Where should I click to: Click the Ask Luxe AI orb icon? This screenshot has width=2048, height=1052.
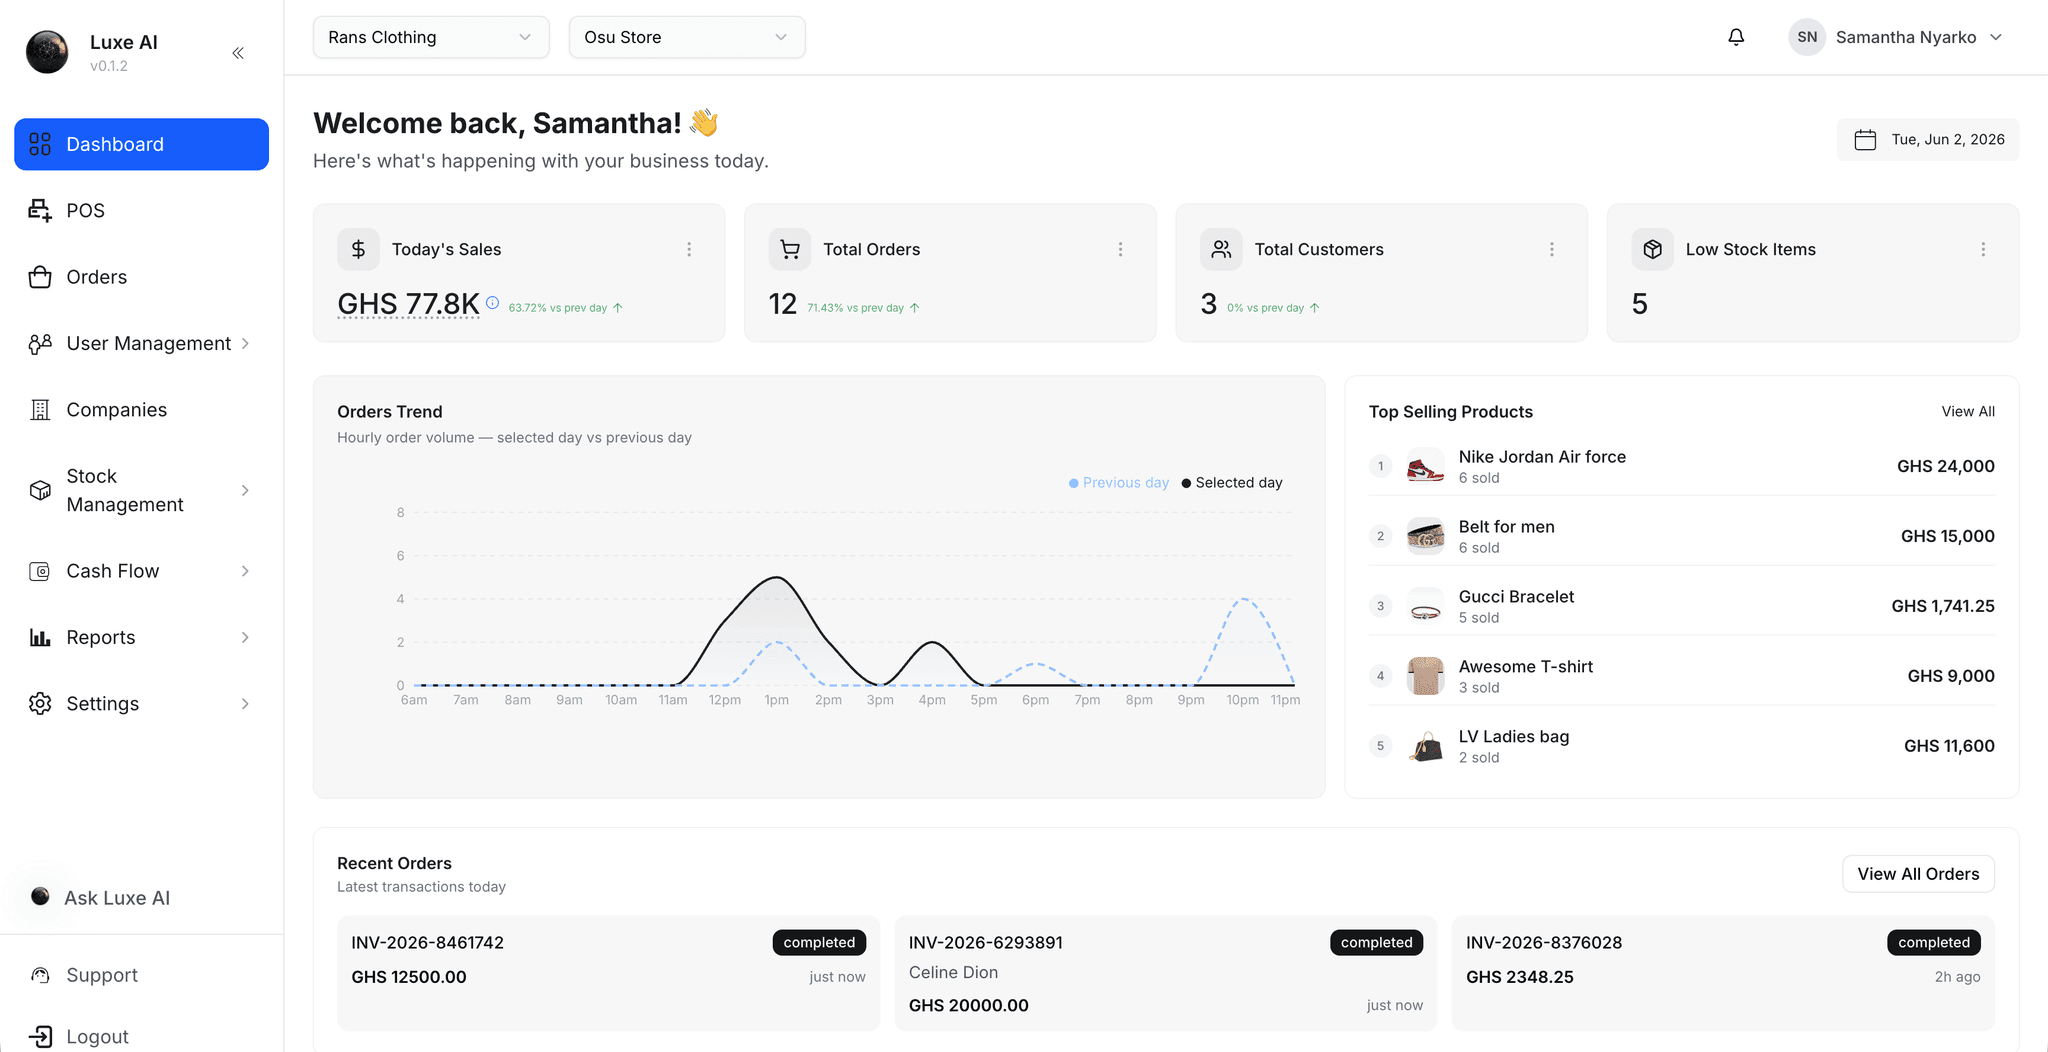click(x=40, y=896)
